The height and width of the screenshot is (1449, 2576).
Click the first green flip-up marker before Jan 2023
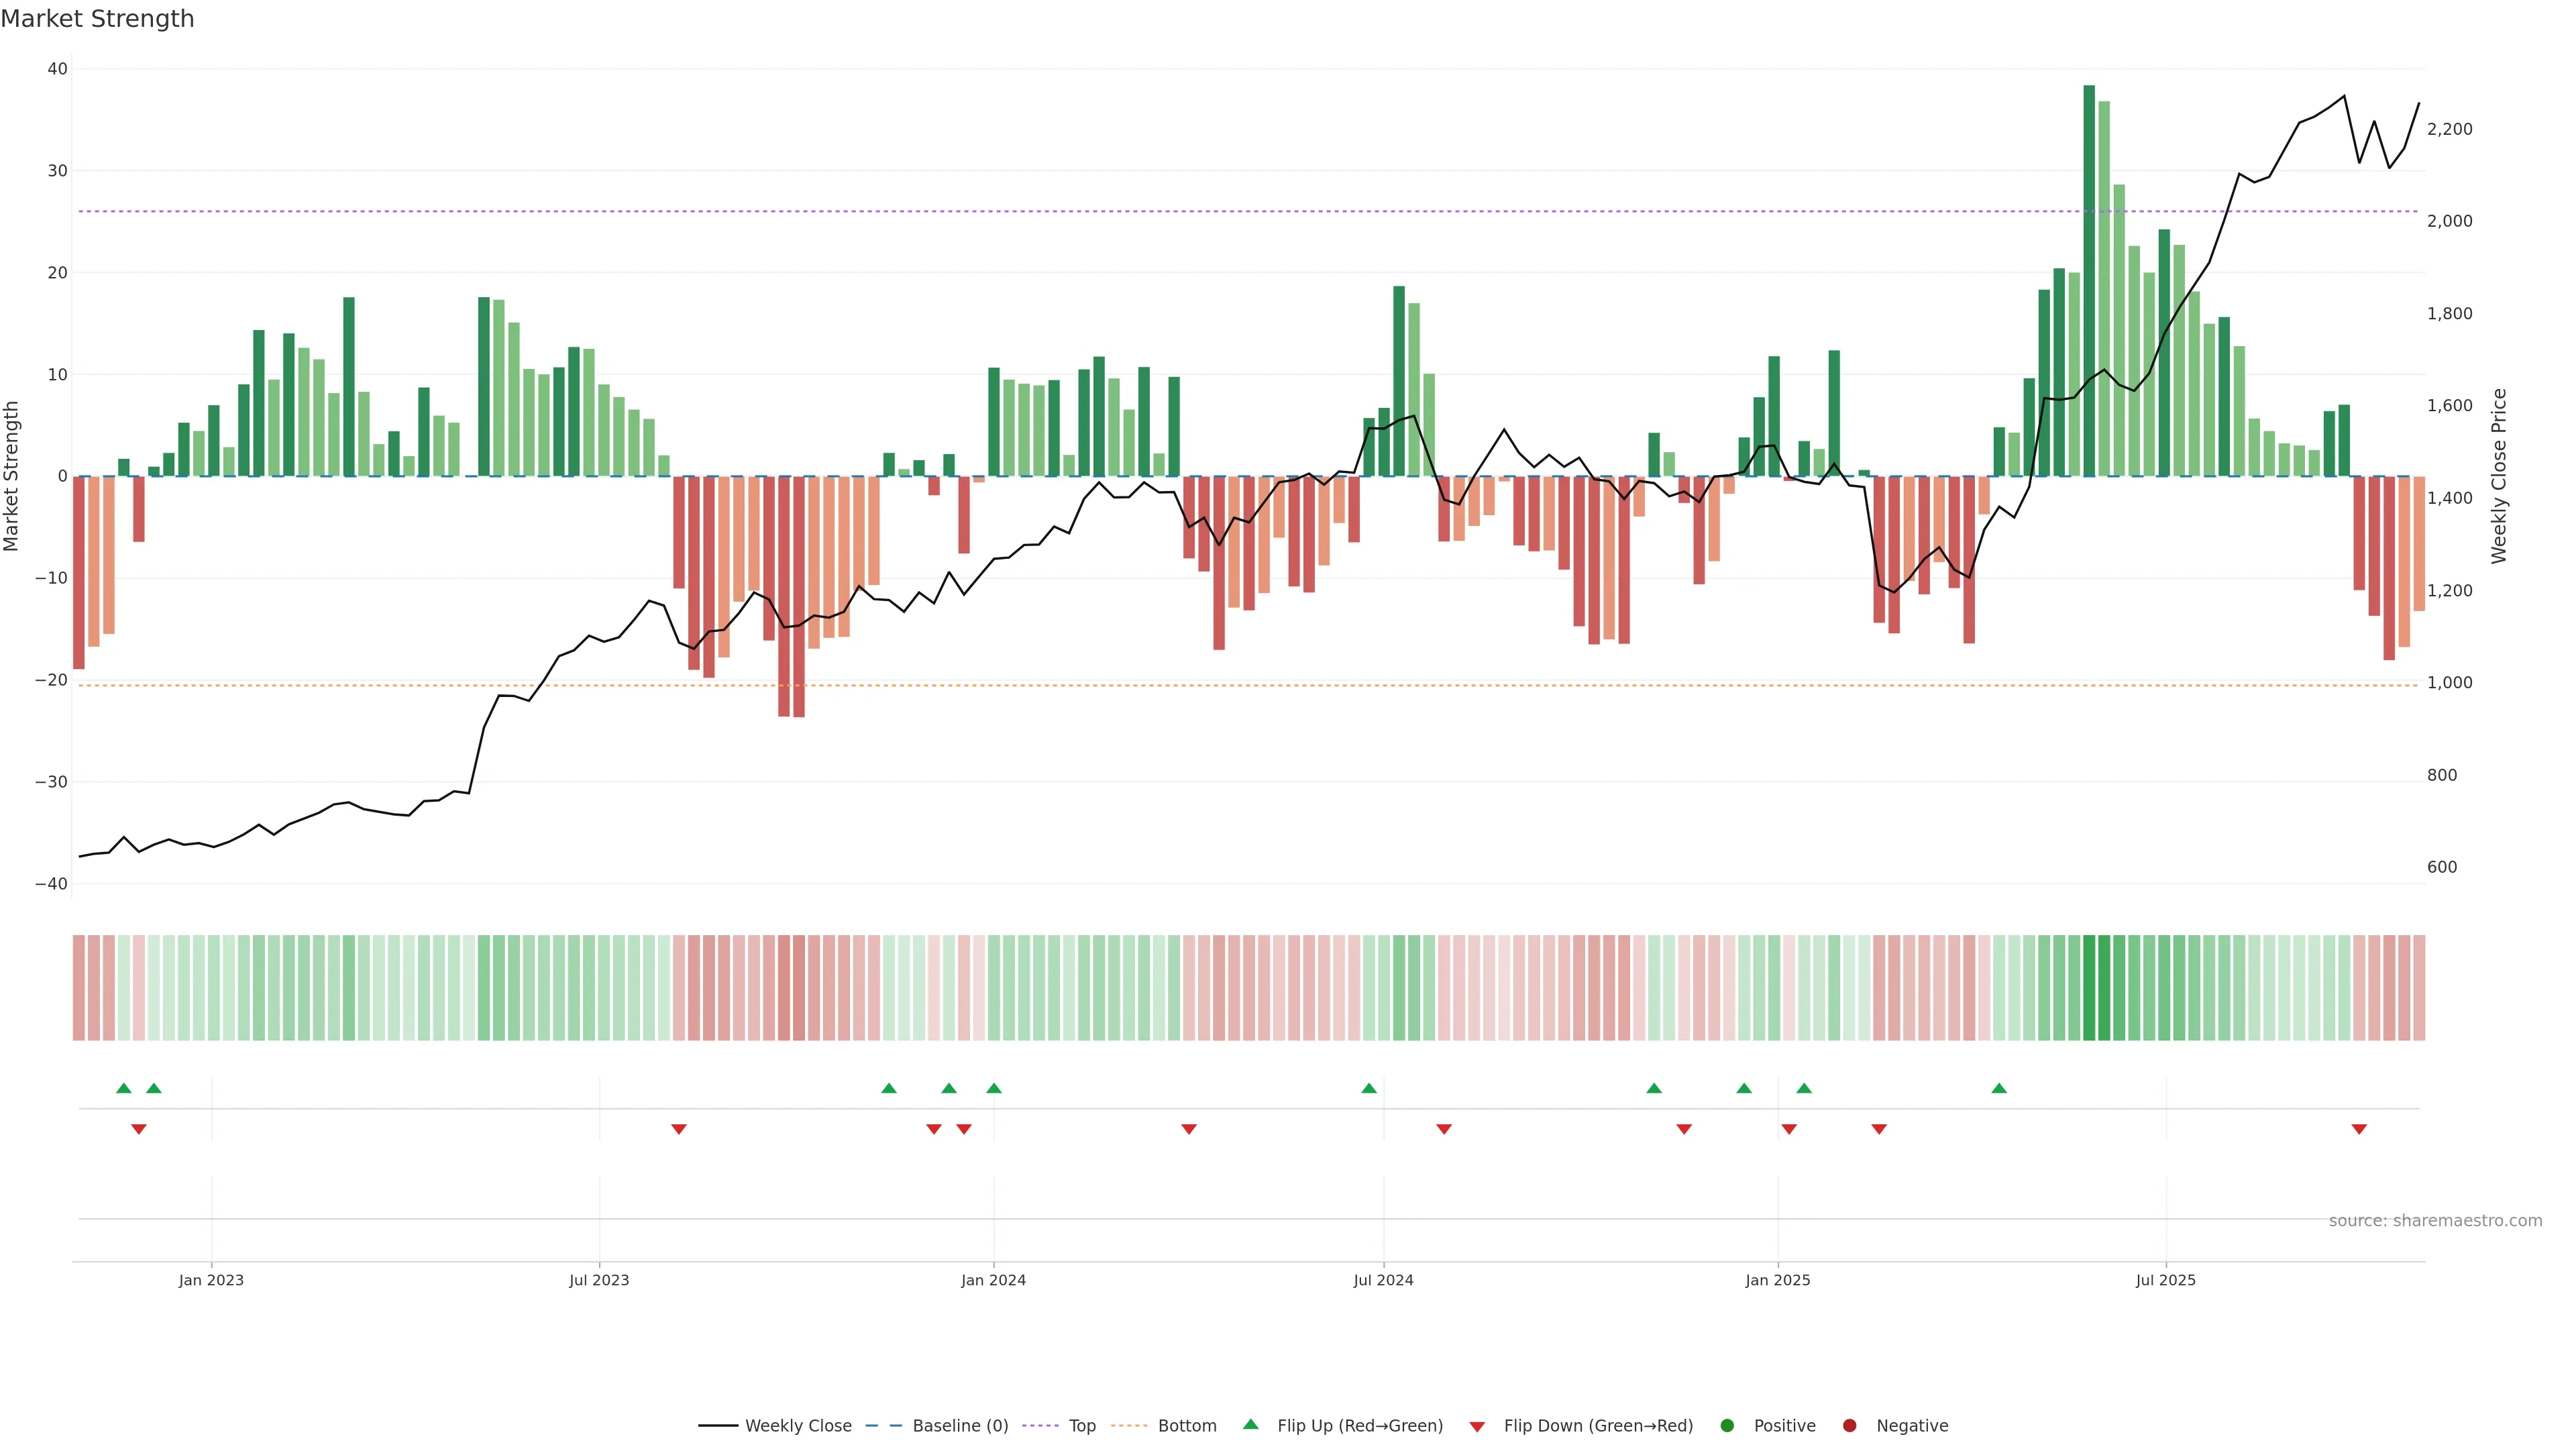pyautogui.click(x=124, y=1088)
